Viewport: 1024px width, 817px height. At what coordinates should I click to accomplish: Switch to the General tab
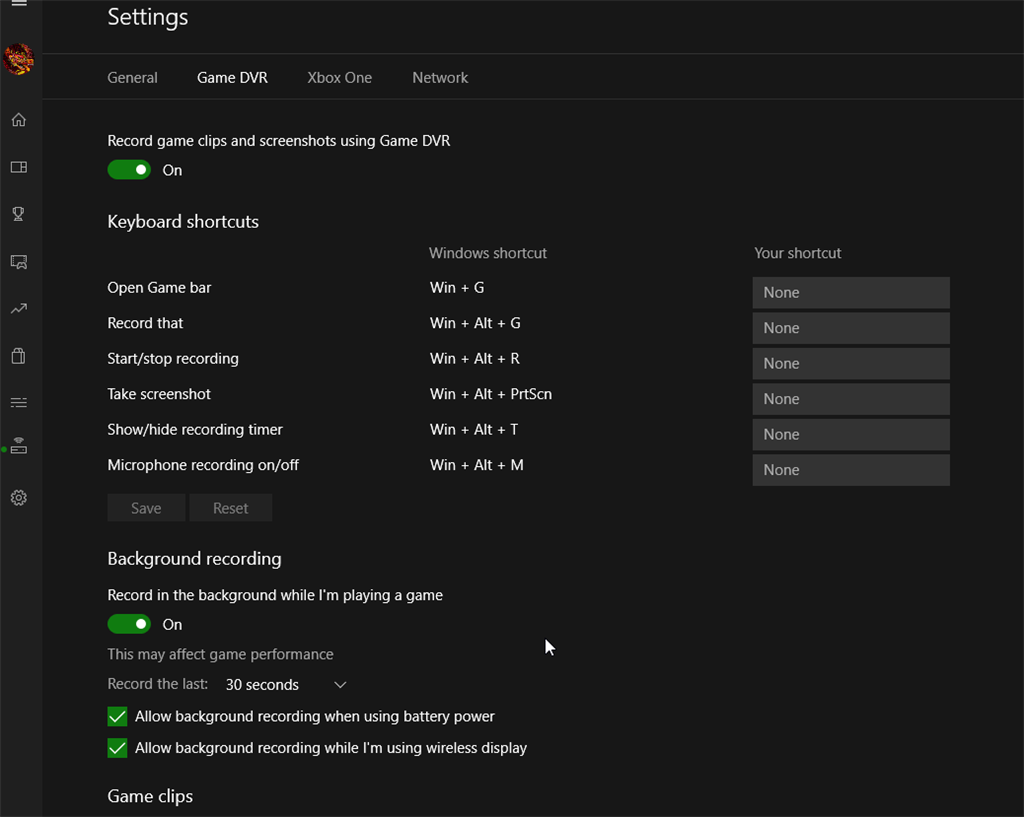click(x=133, y=78)
